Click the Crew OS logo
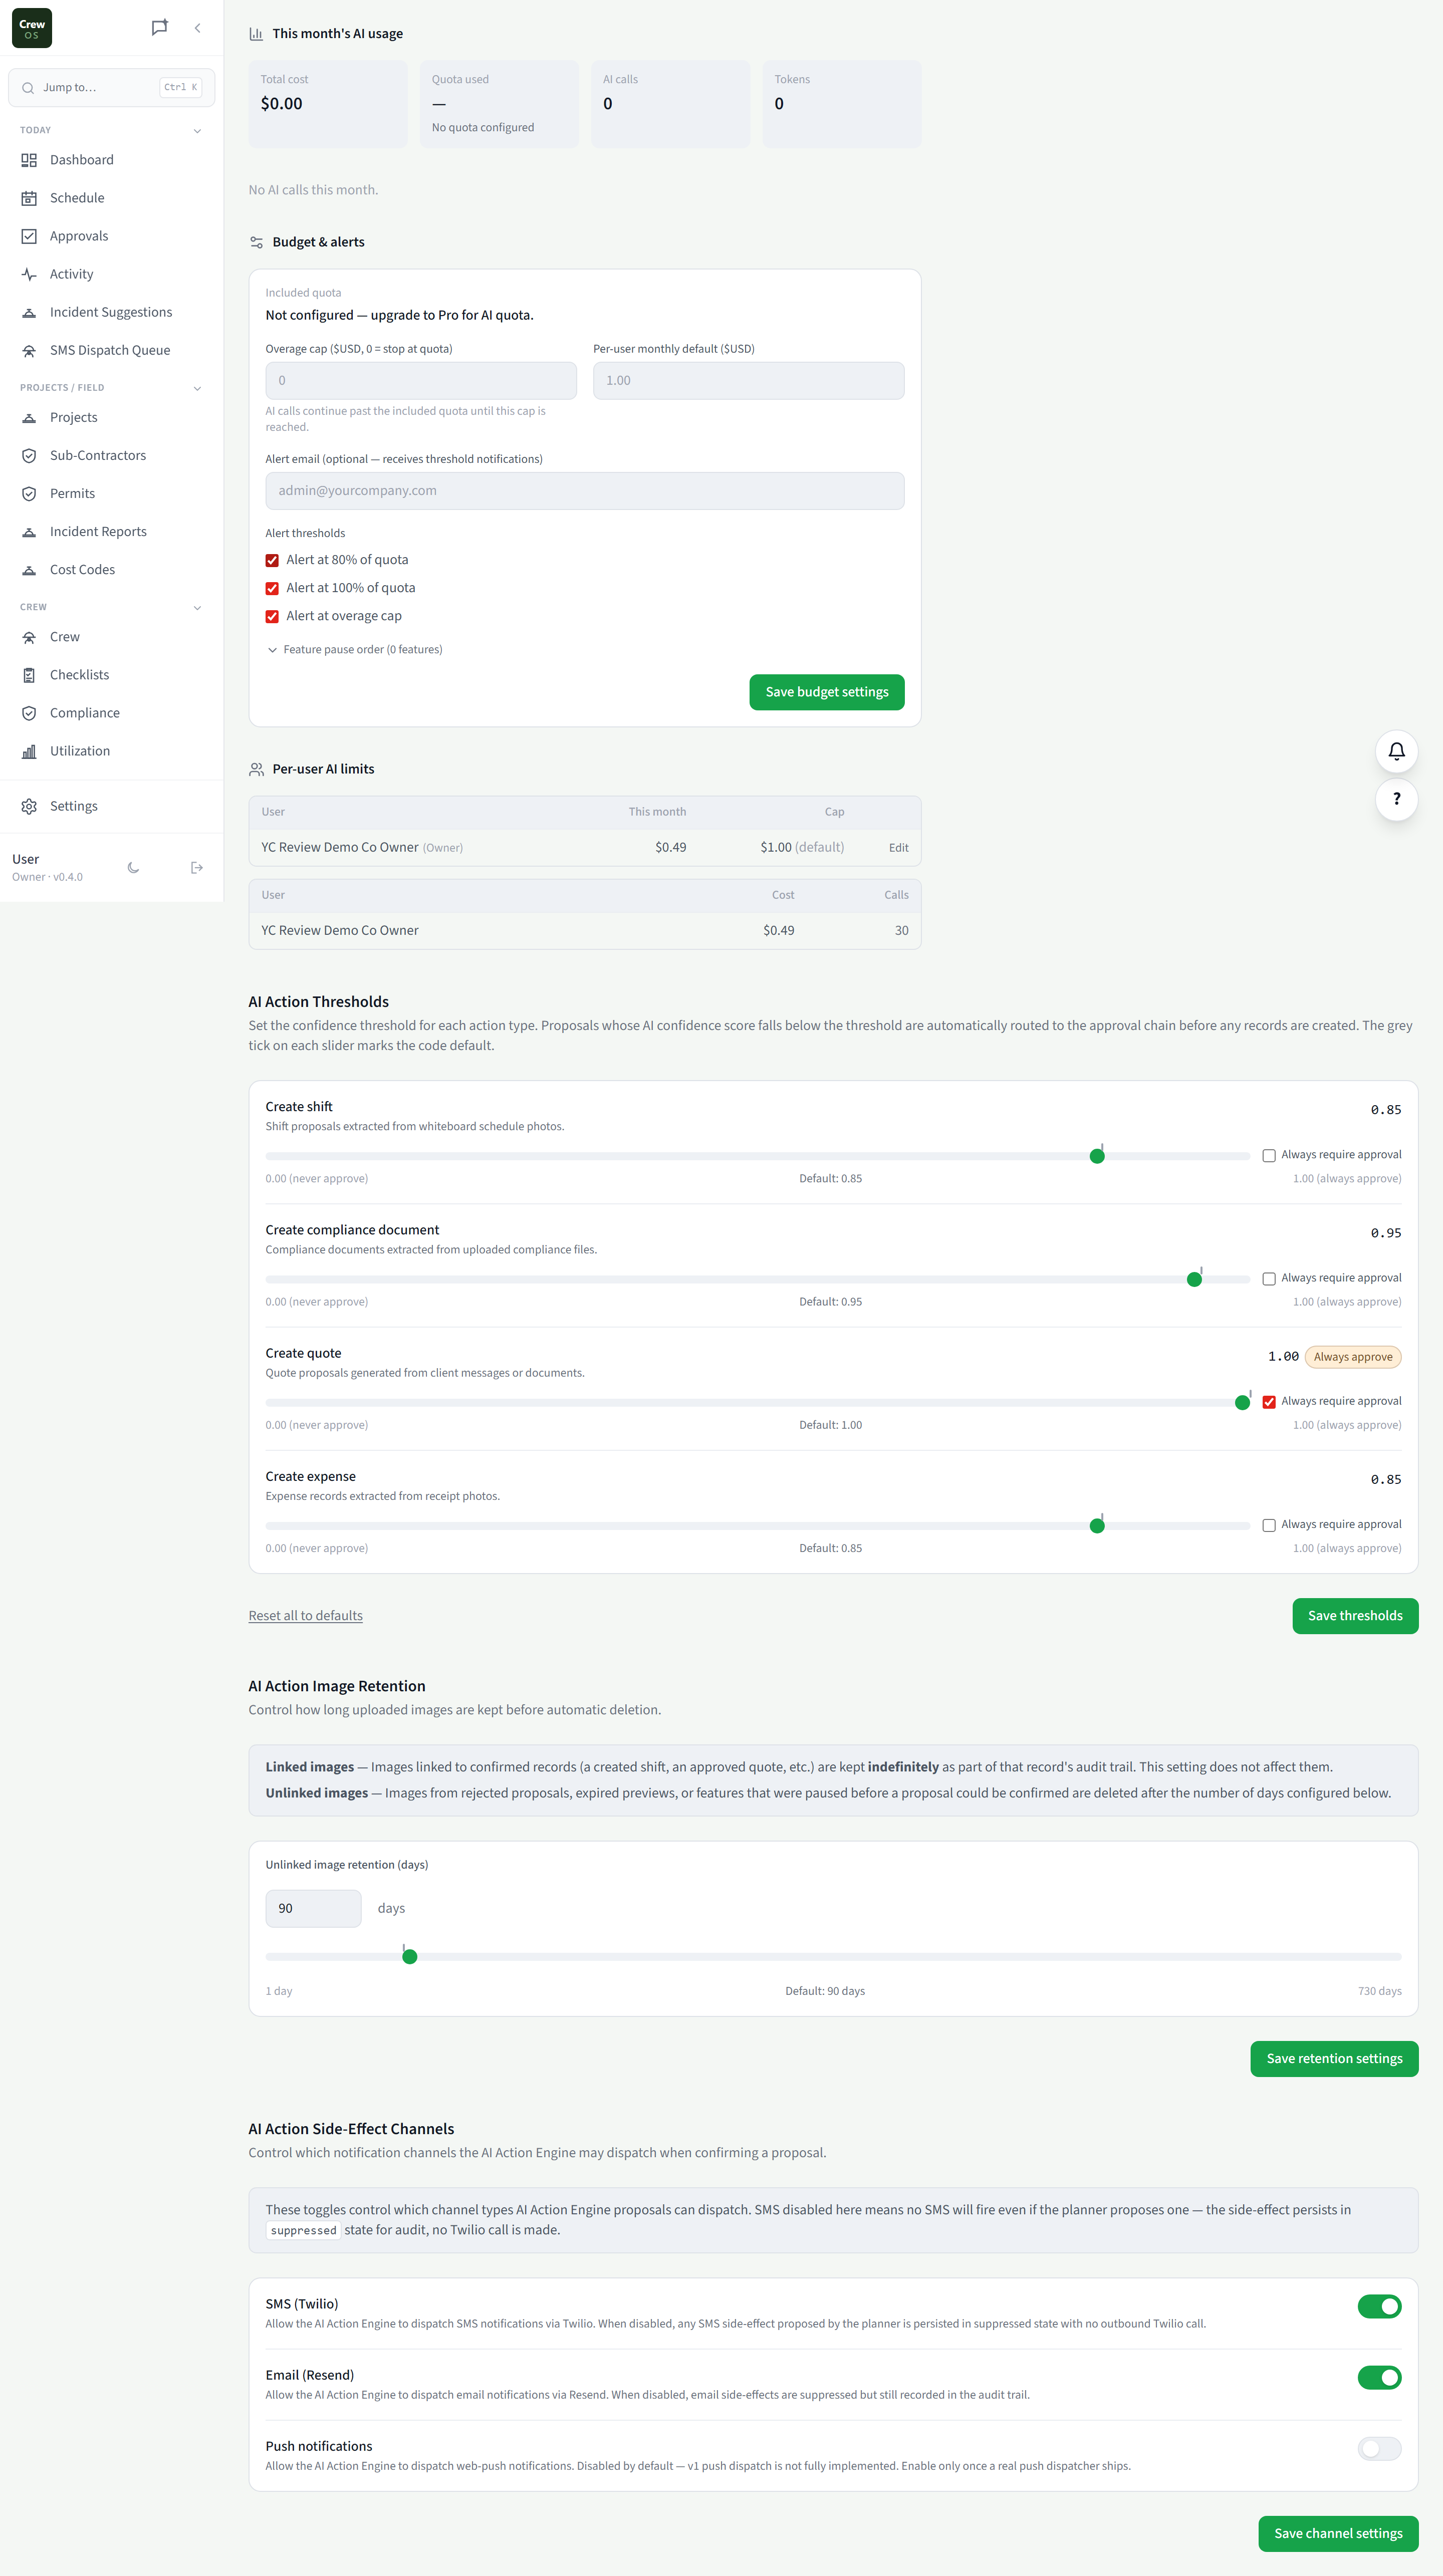 pos(32,28)
